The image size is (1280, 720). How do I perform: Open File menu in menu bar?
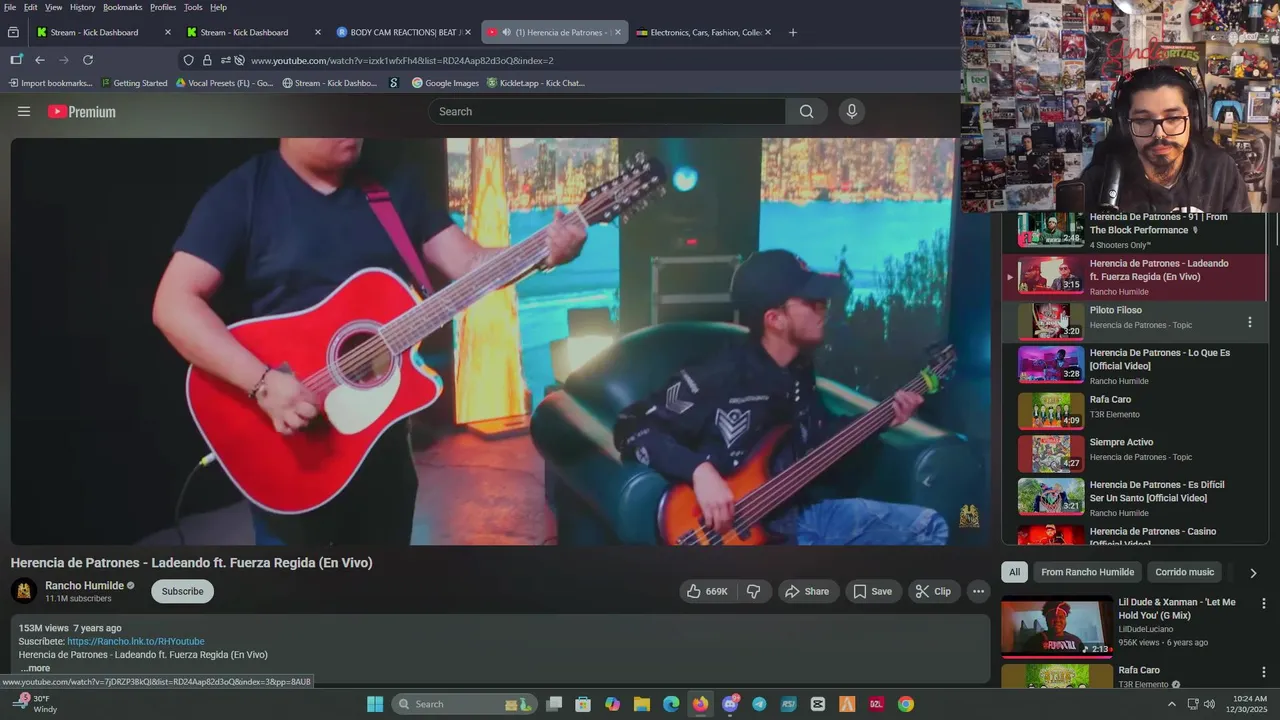coord(10,7)
